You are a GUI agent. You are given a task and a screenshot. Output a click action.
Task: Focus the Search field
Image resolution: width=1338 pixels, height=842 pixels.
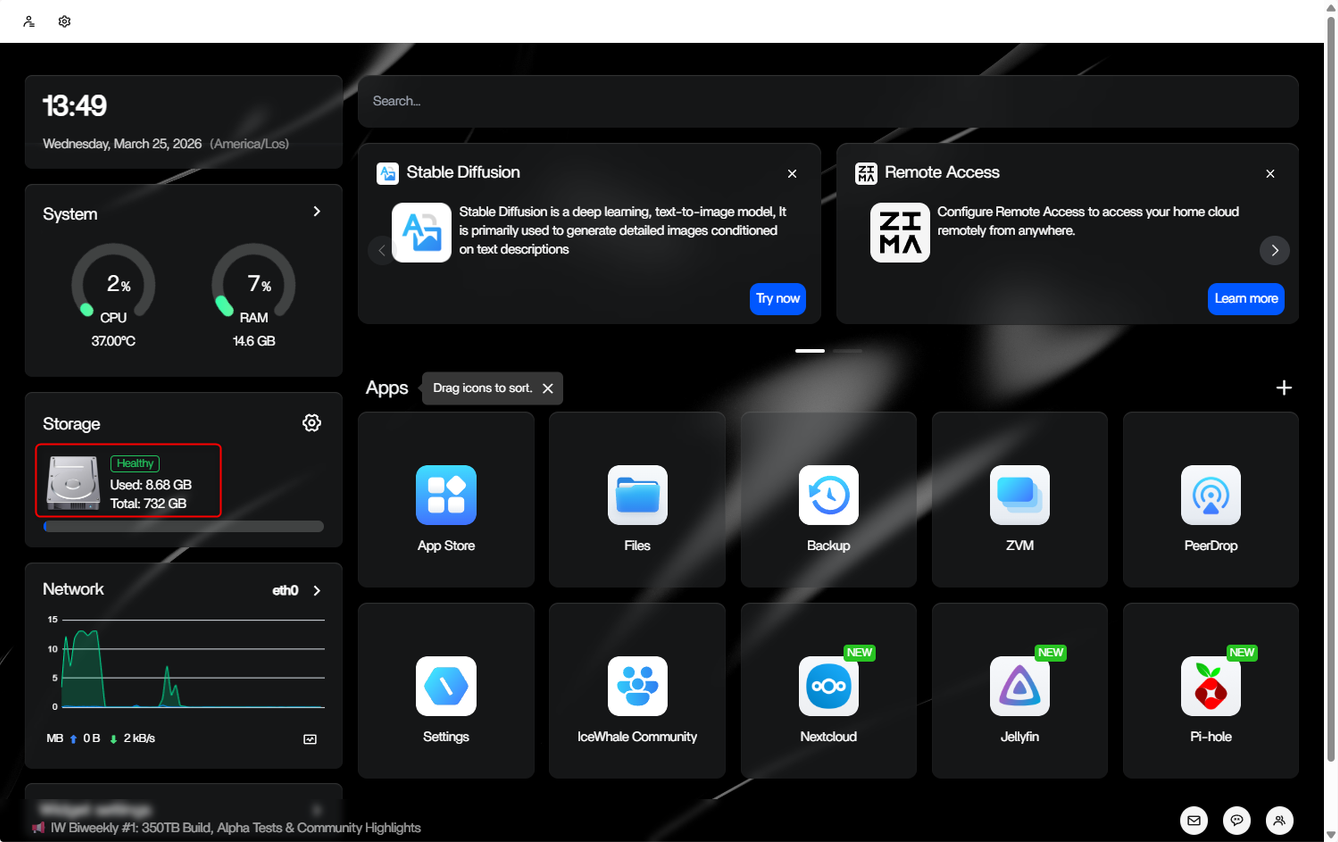[x=828, y=101]
